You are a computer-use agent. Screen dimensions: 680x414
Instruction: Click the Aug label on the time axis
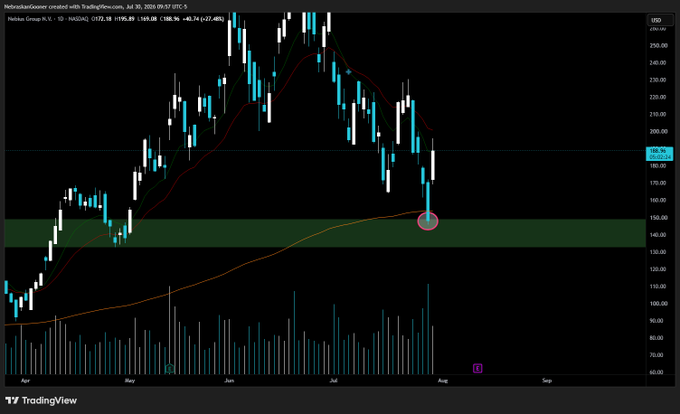click(x=442, y=381)
